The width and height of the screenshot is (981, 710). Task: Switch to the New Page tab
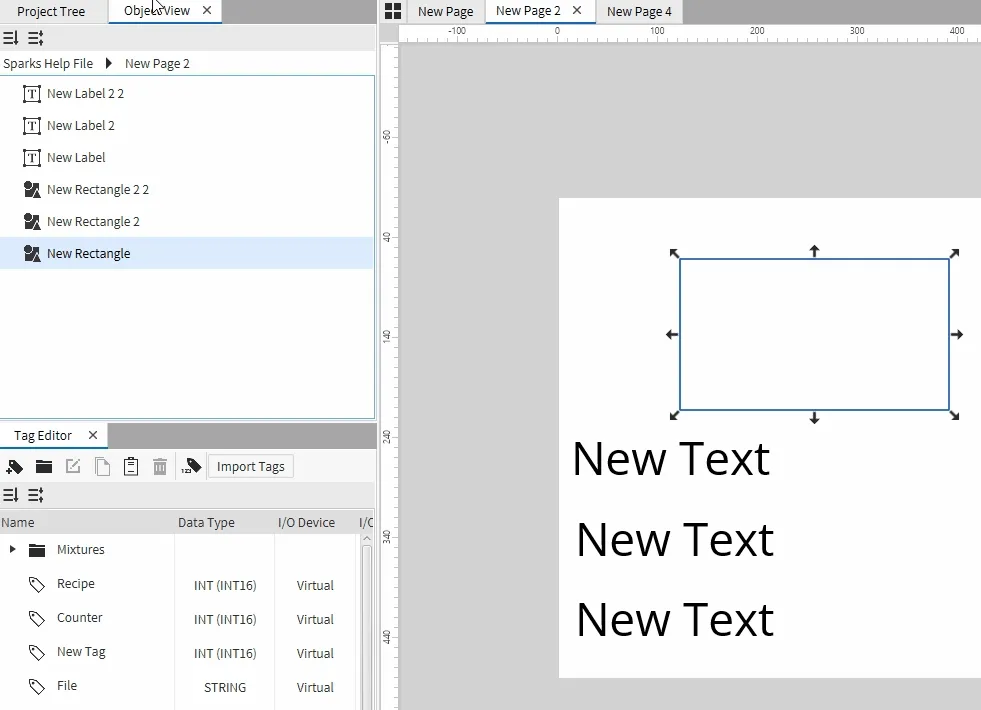[x=445, y=12]
